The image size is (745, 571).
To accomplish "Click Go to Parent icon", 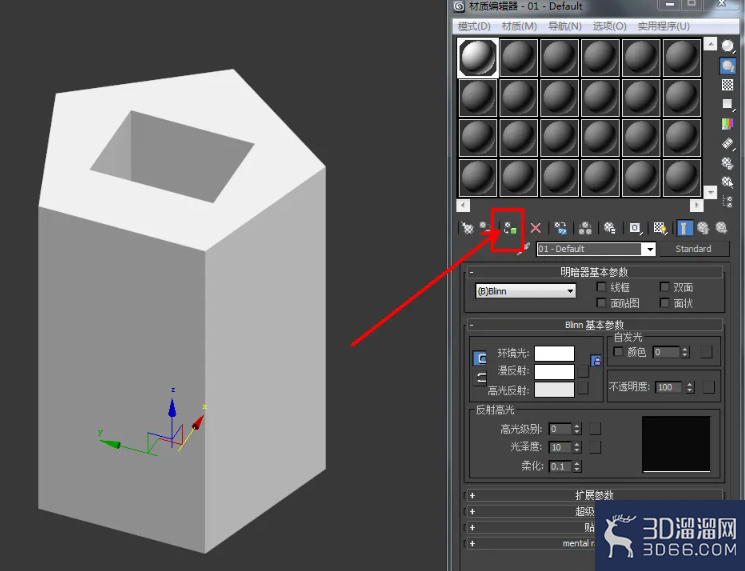I will coord(703,228).
